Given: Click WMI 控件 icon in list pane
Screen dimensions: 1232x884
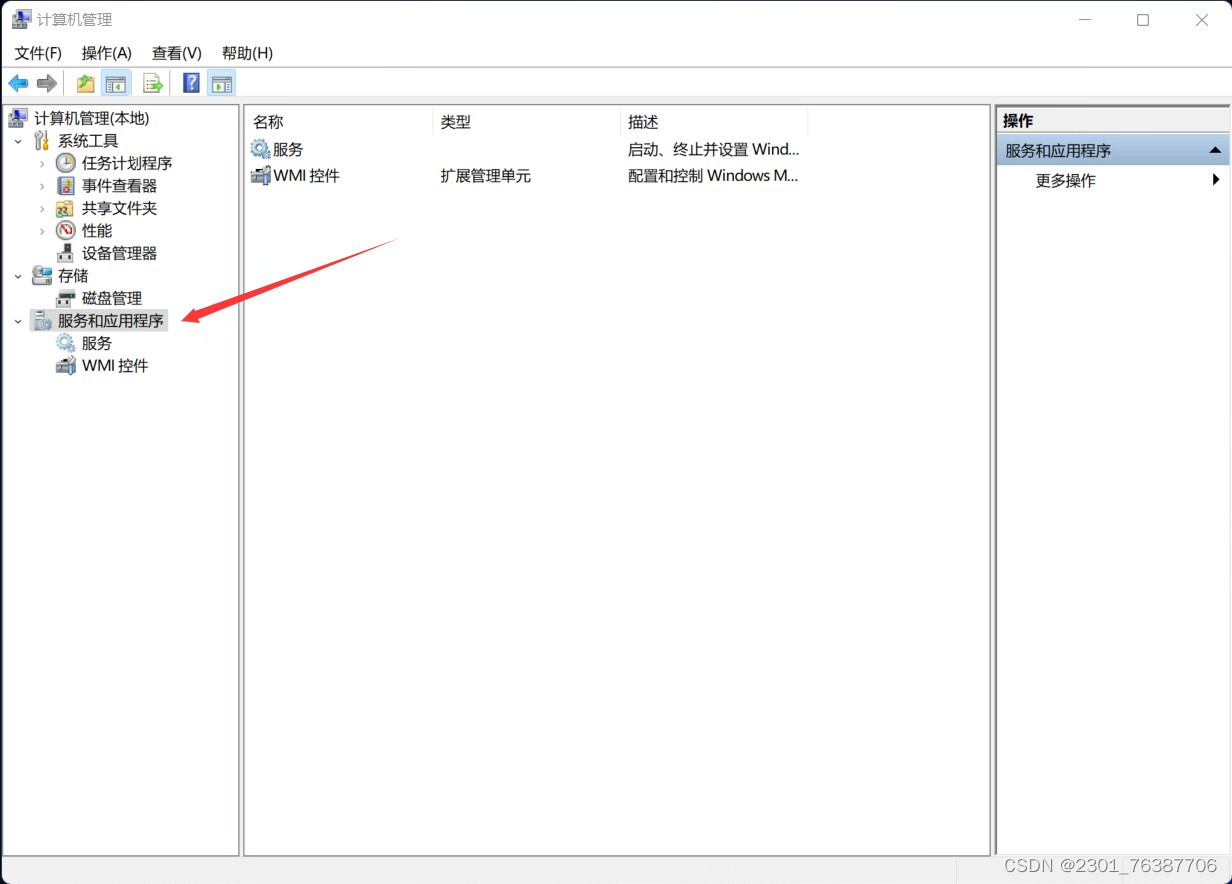Looking at the screenshot, I should pos(260,176).
